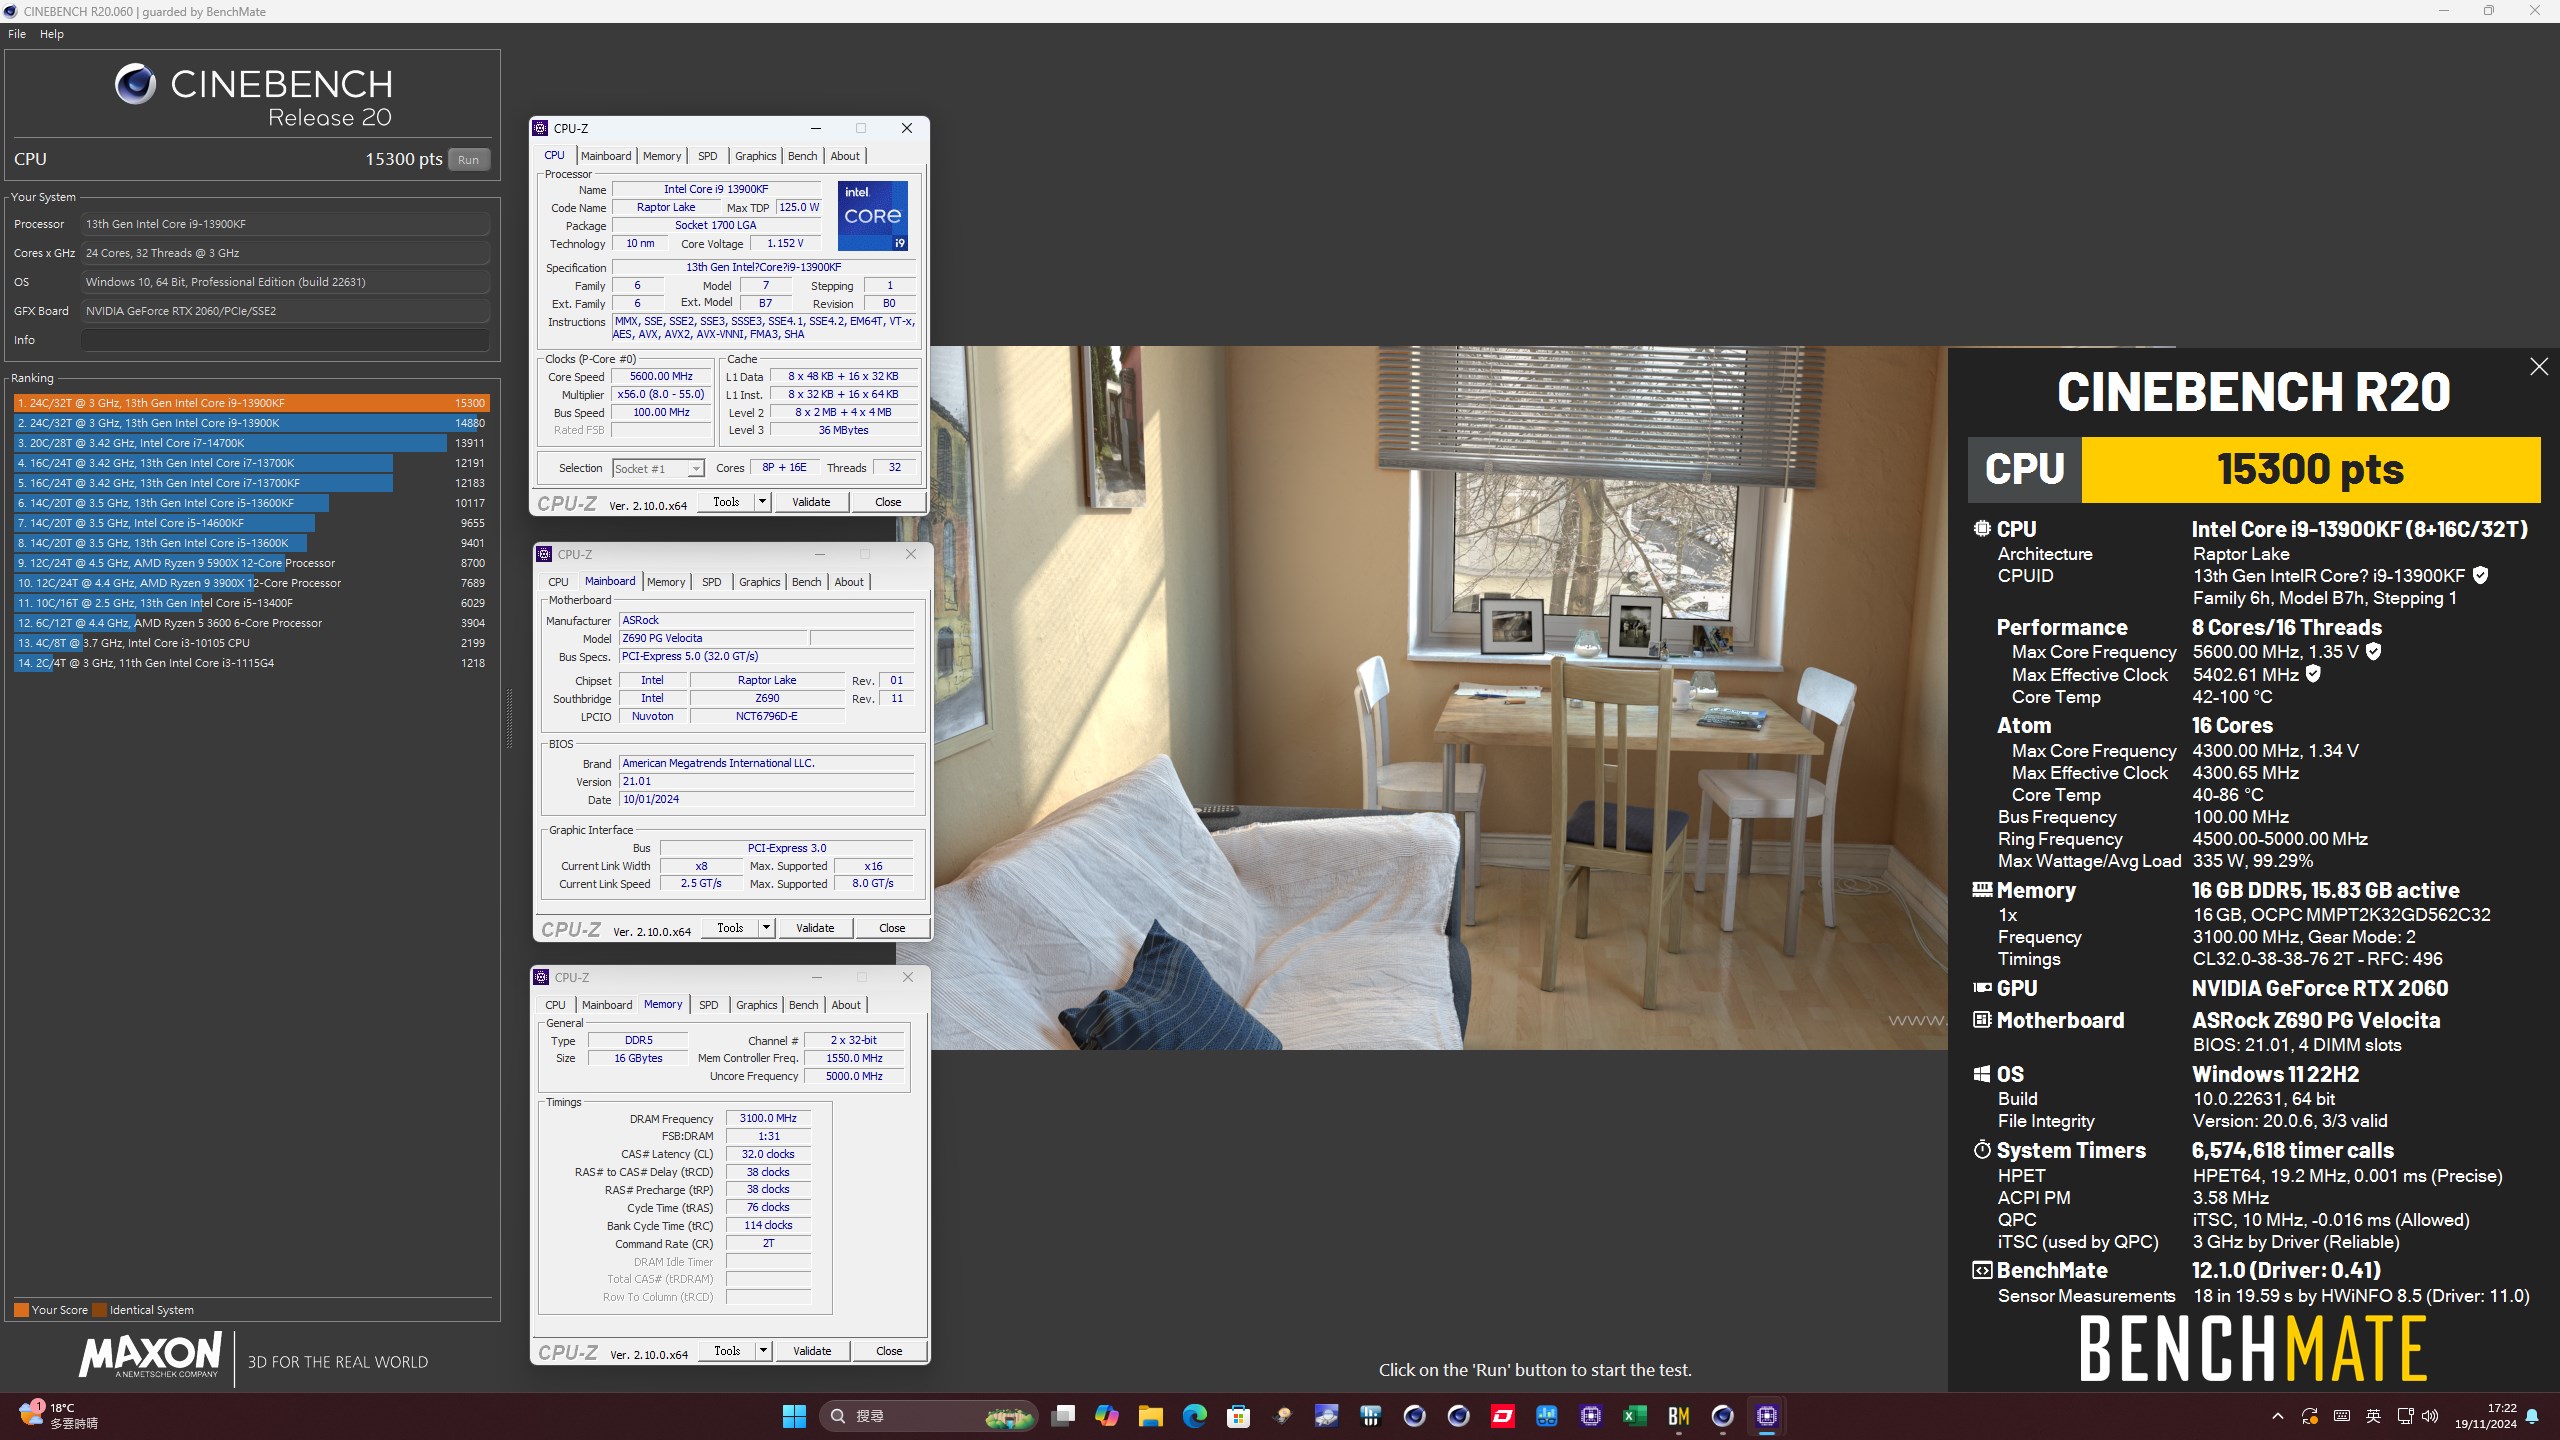Launch Copilot from the taskbar
Image resolution: width=2560 pixels, height=1440 pixels.
[x=1107, y=1416]
